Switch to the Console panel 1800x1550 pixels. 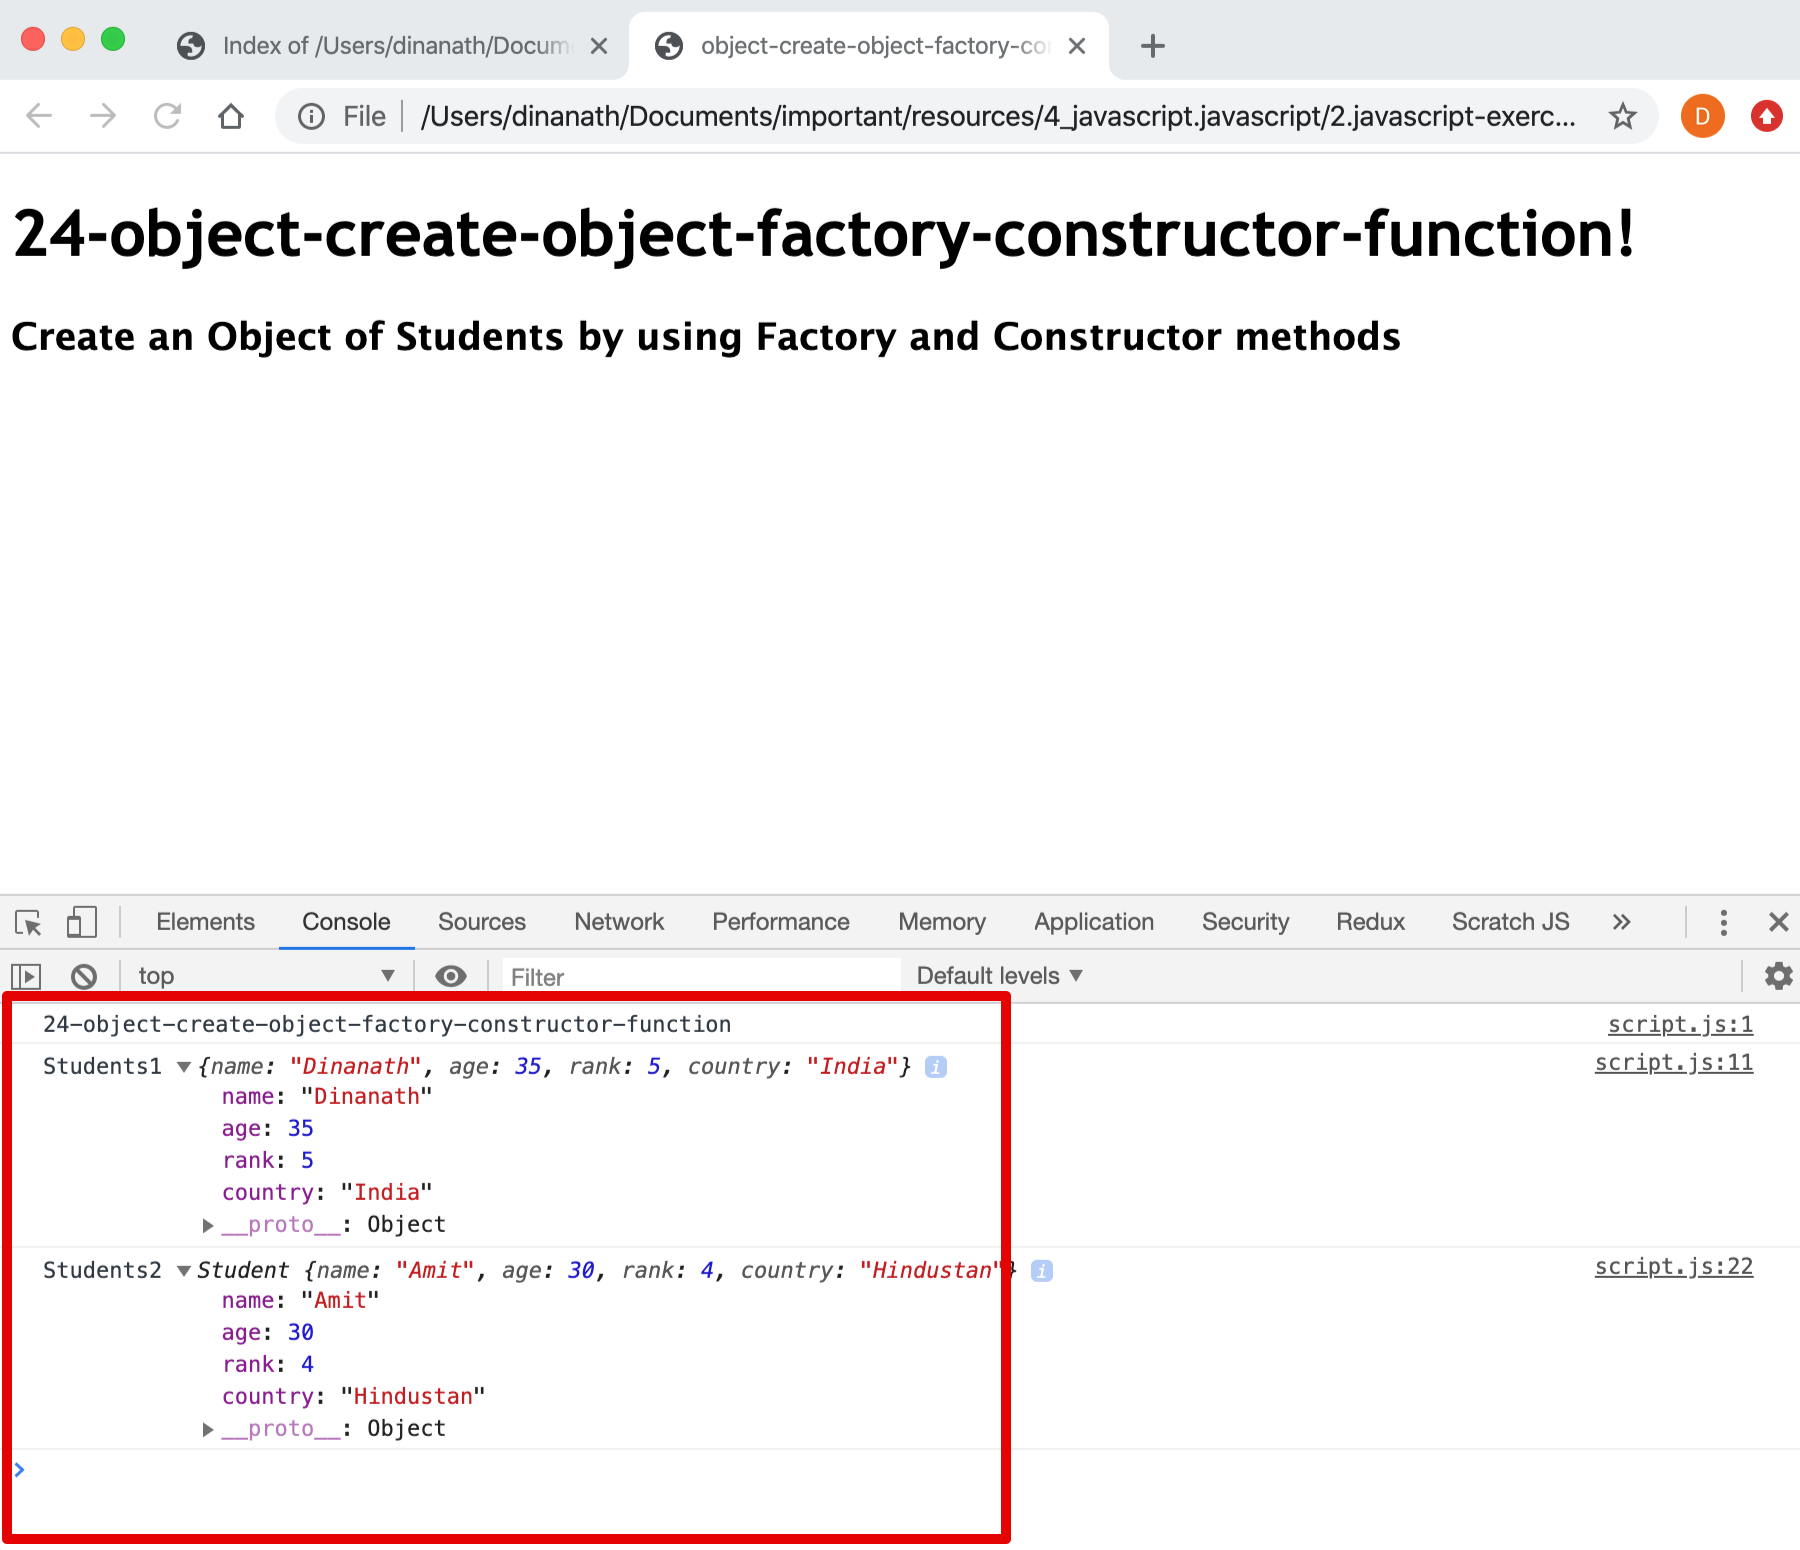(x=346, y=922)
